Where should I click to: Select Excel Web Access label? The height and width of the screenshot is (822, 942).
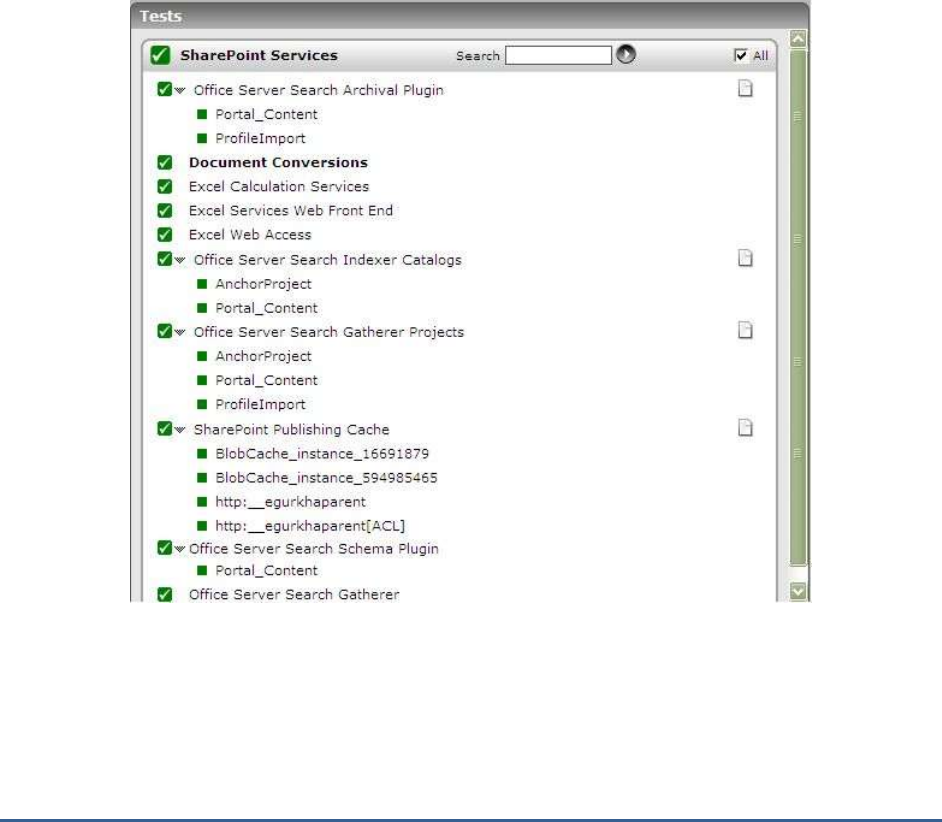click(250, 234)
